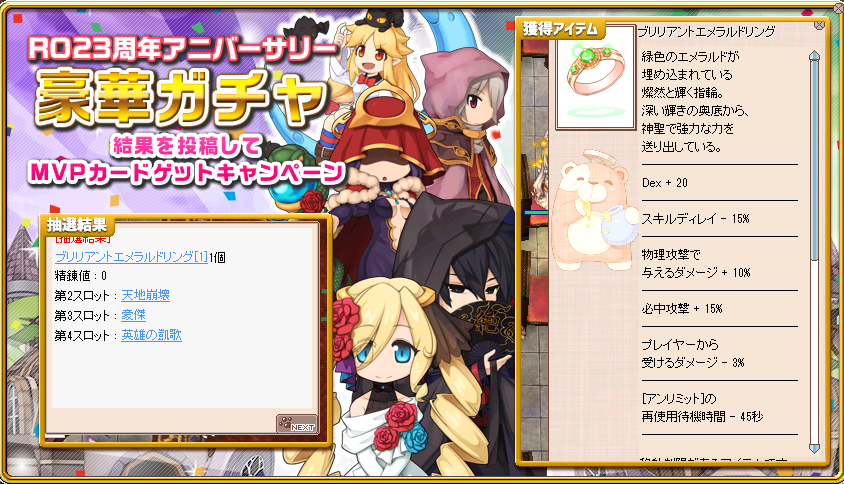The width and height of the screenshot is (844, 484).
Task: Click the item description scrollbar up arrow
Action: pyautogui.click(x=814, y=56)
